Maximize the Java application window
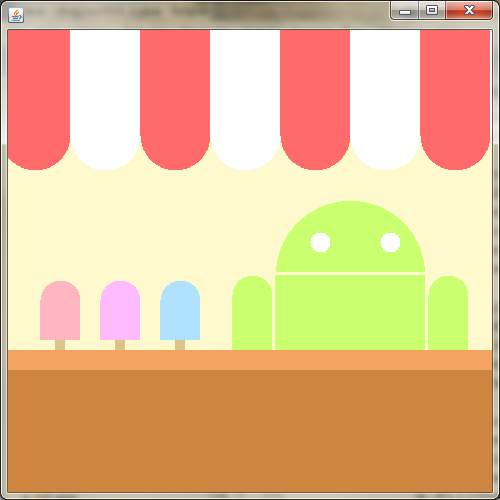Screen dimensions: 500x500 pos(432,11)
